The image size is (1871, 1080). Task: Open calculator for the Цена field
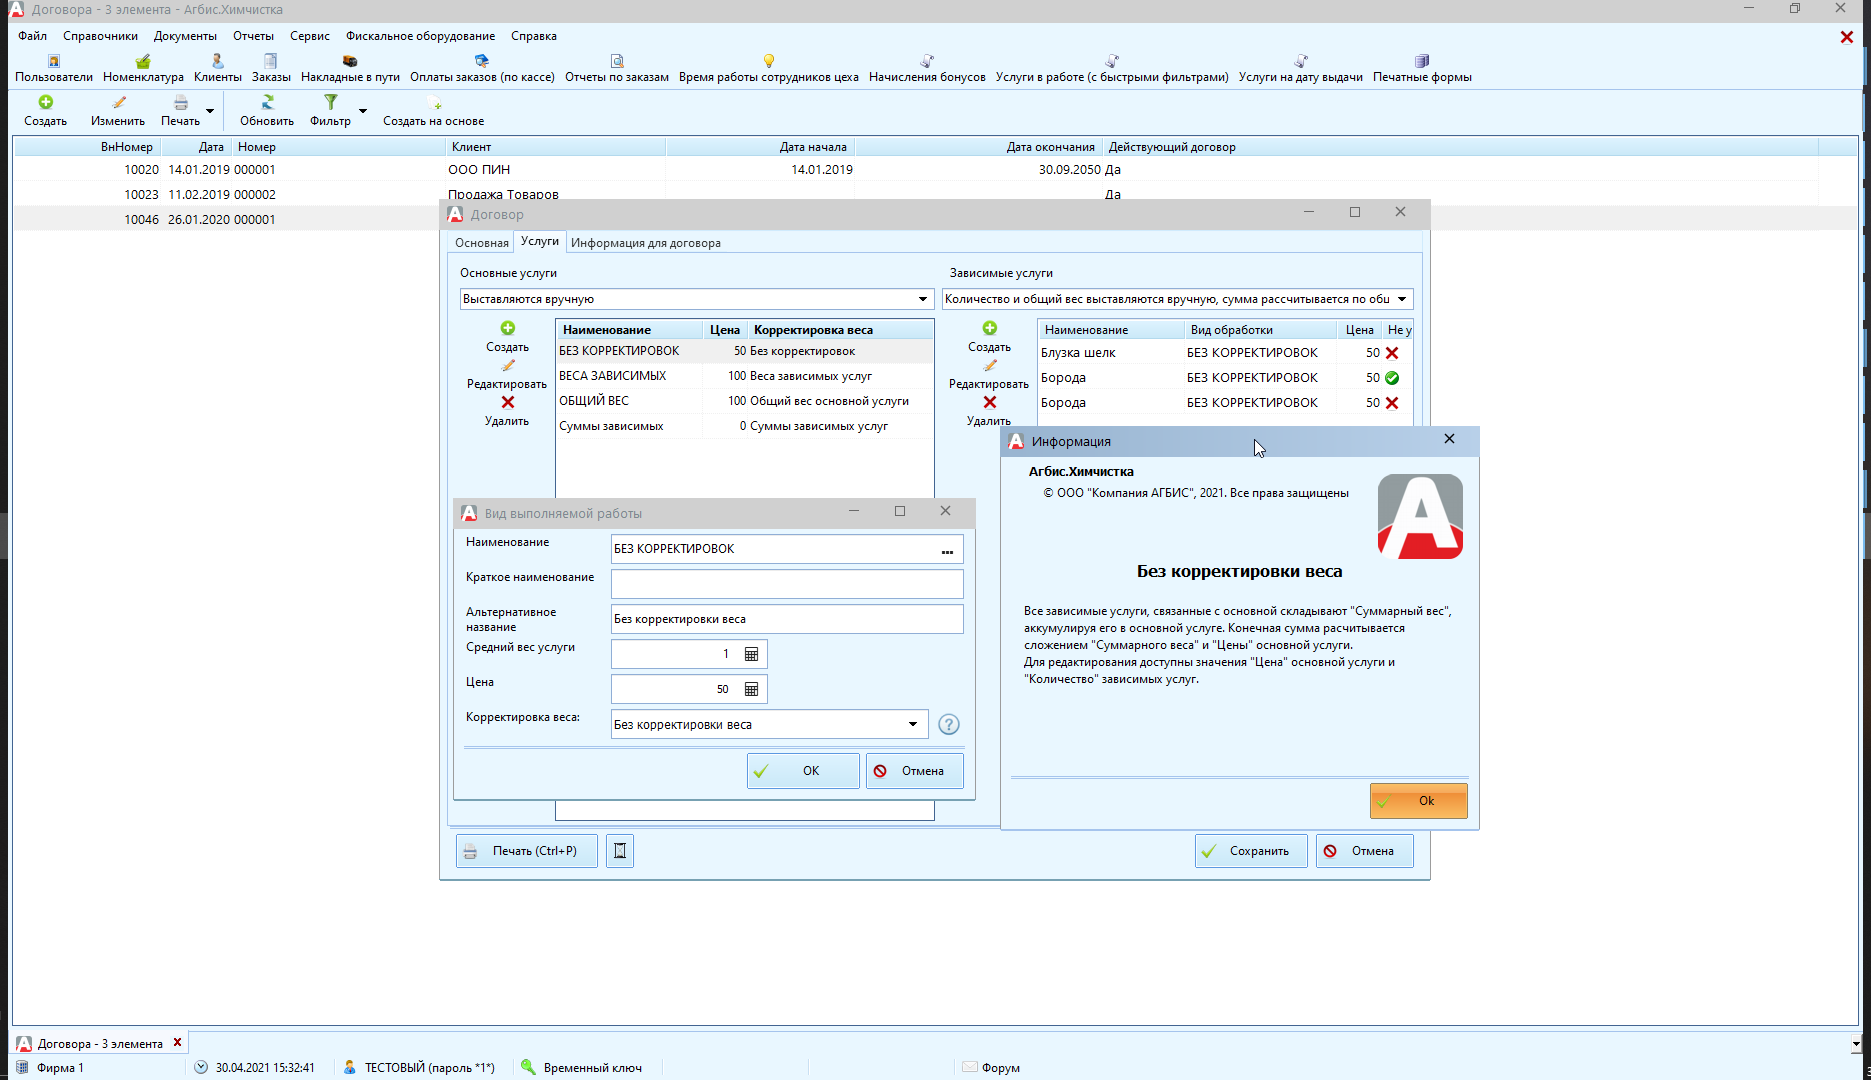[752, 689]
